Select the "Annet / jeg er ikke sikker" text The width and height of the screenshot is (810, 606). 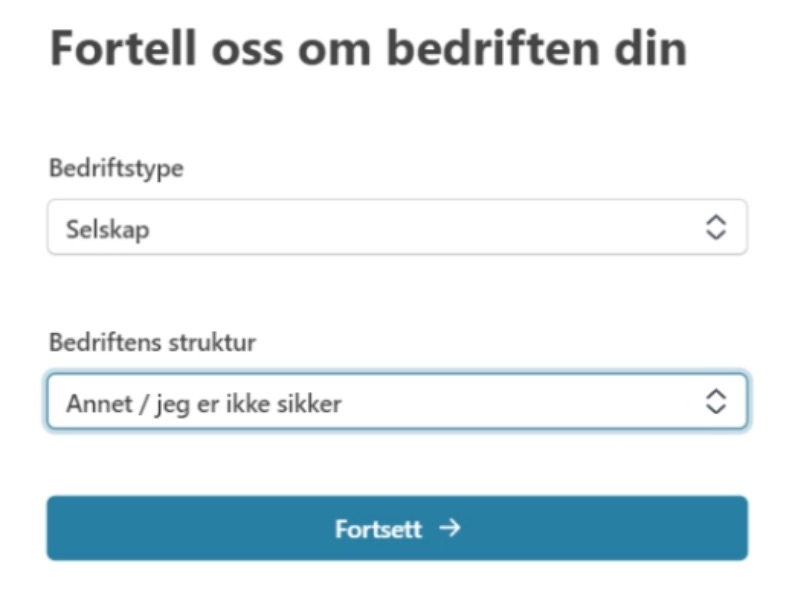tap(204, 404)
